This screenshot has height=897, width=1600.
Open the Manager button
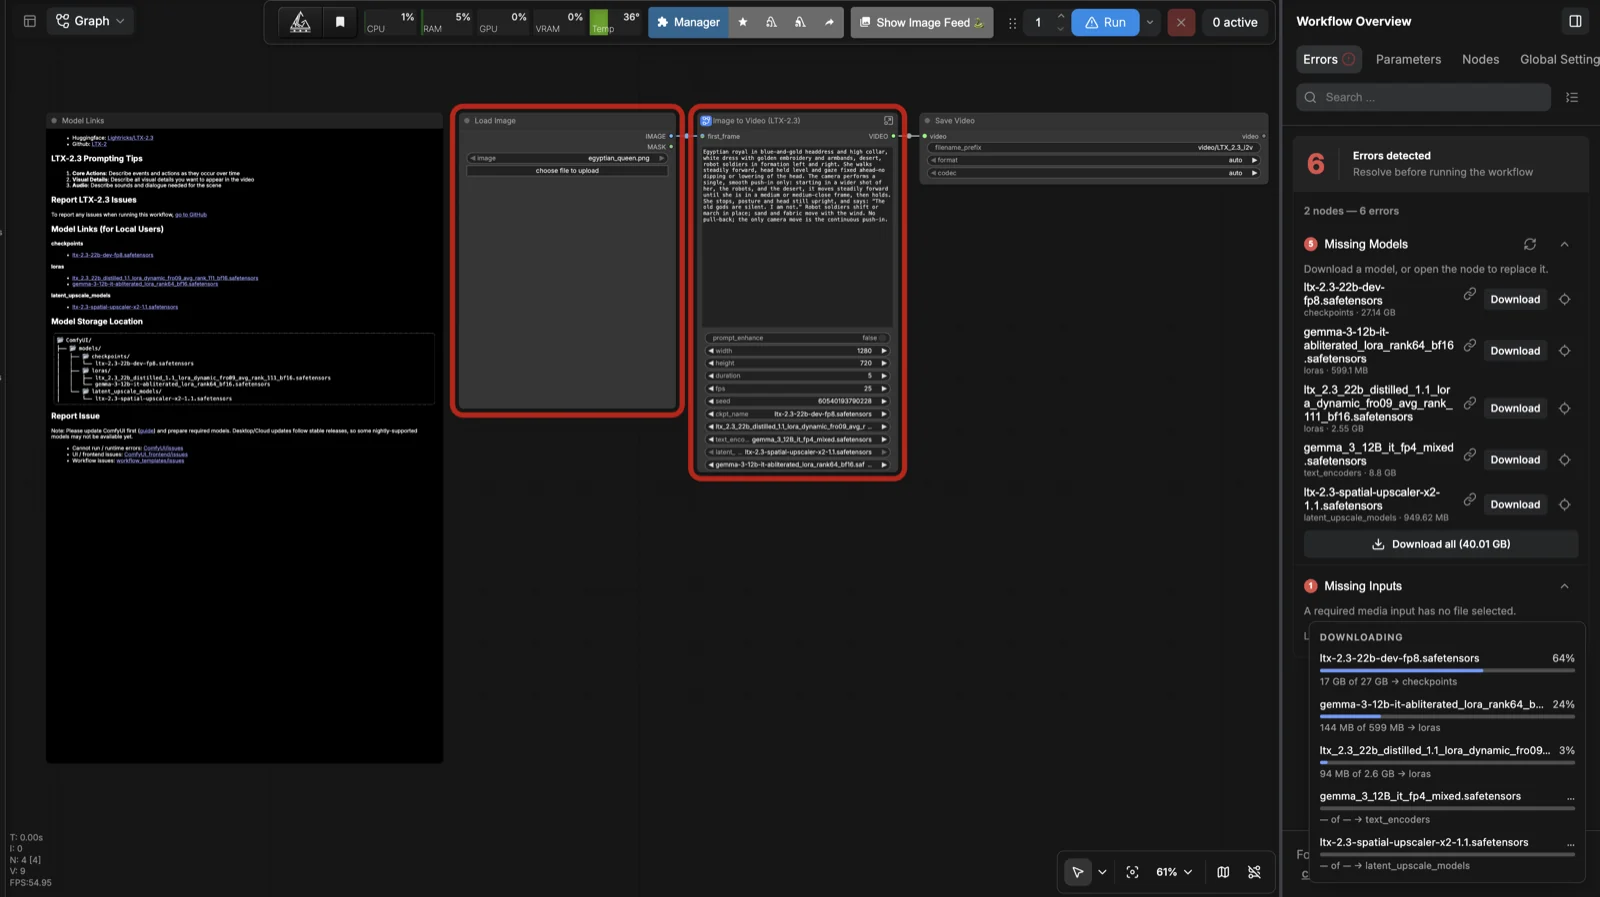coord(688,22)
